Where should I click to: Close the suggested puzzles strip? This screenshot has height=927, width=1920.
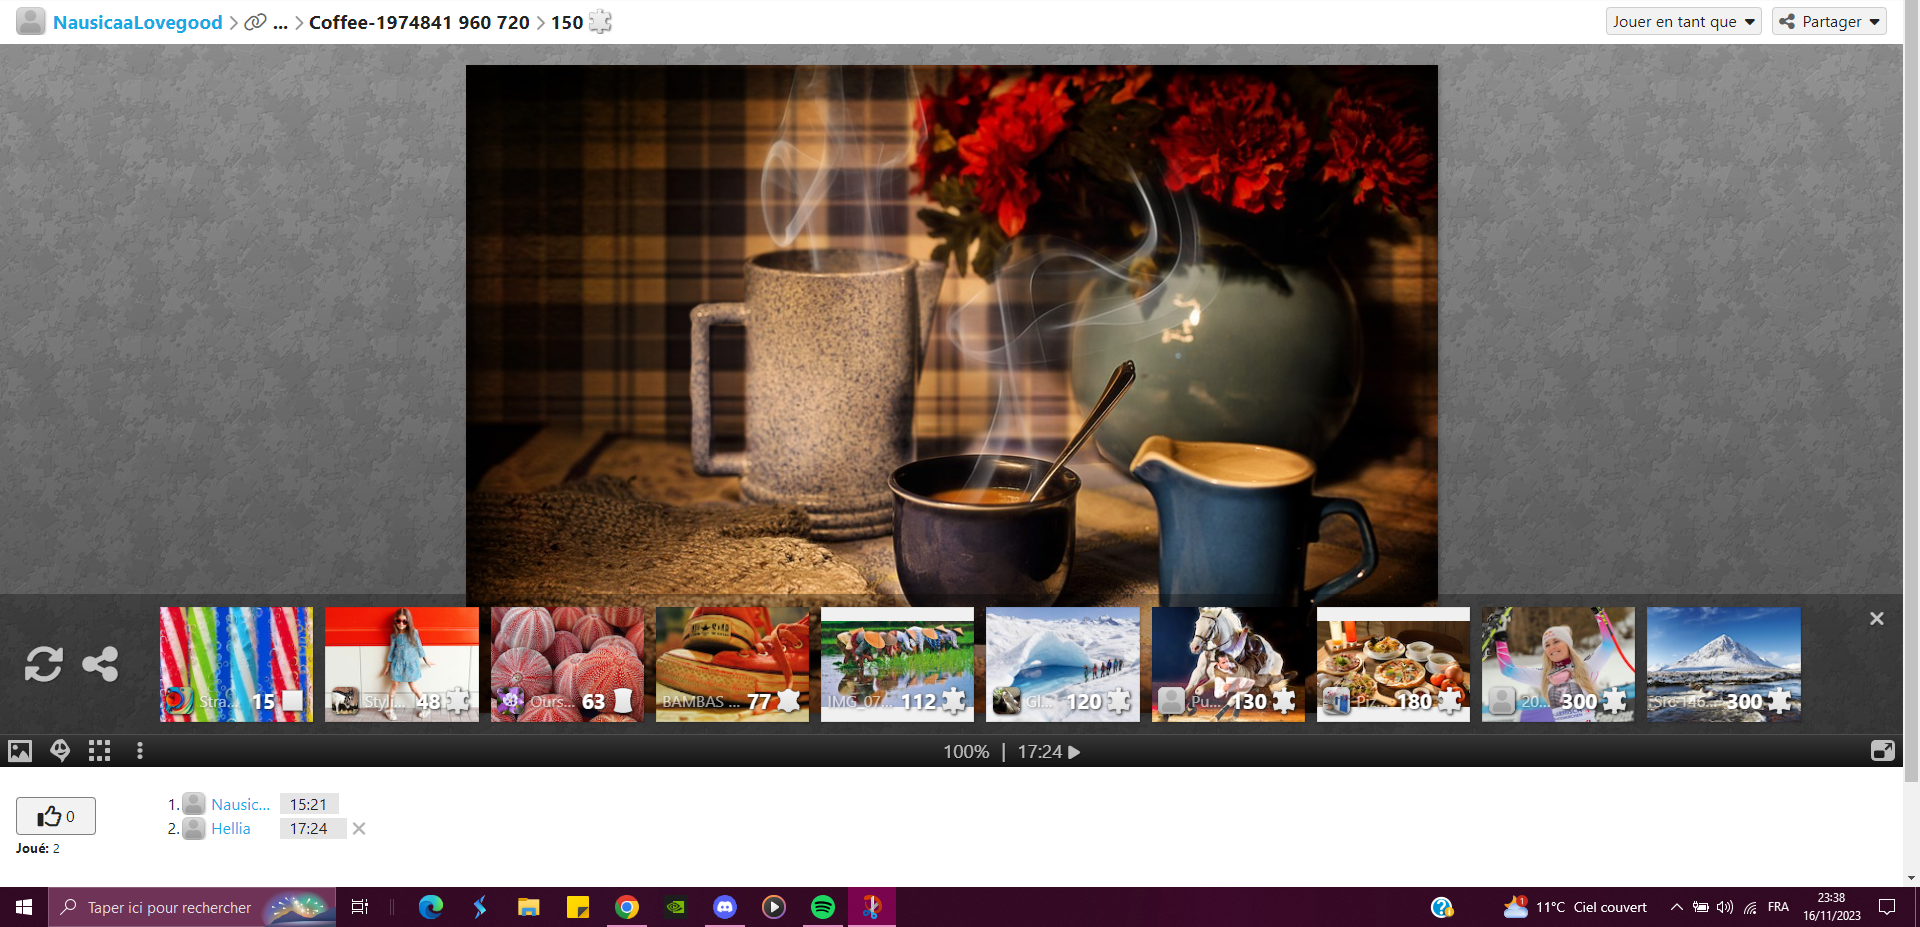coord(1876,619)
